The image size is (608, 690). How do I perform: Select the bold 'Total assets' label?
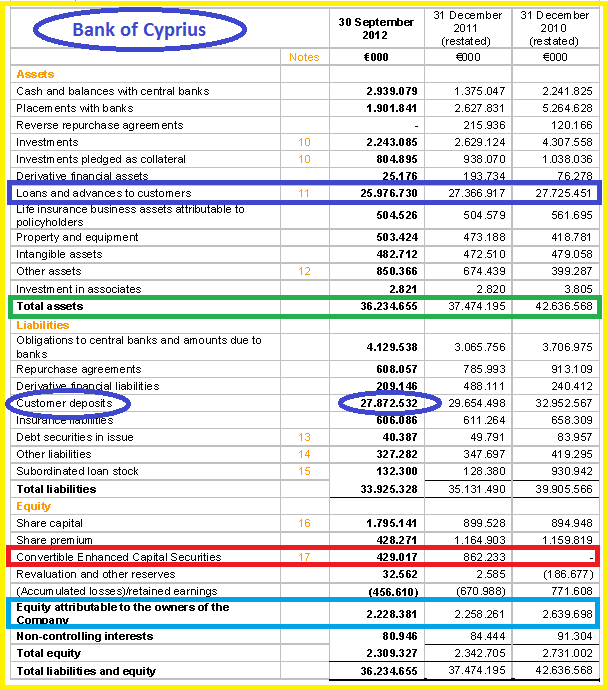(x=50, y=306)
